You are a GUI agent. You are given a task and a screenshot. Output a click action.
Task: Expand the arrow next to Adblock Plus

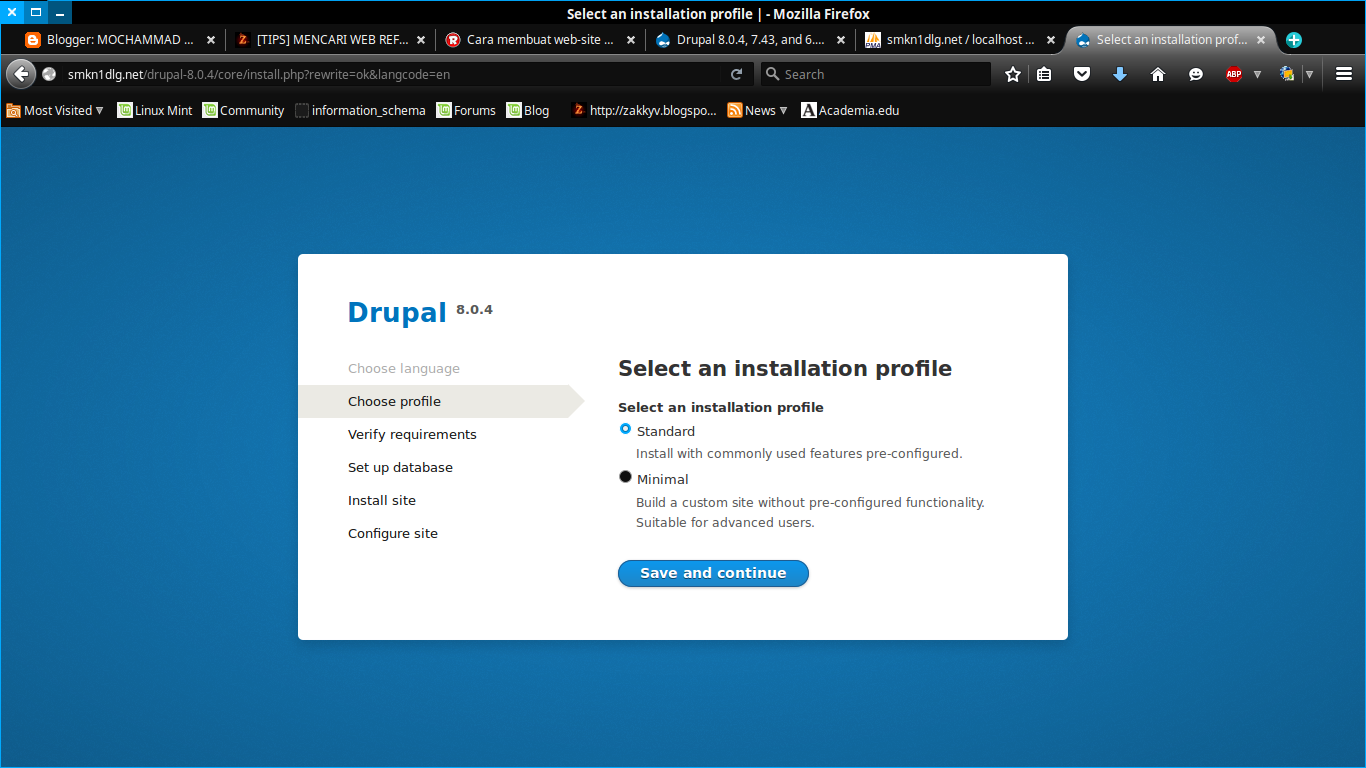pyautogui.click(x=1257, y=73)
